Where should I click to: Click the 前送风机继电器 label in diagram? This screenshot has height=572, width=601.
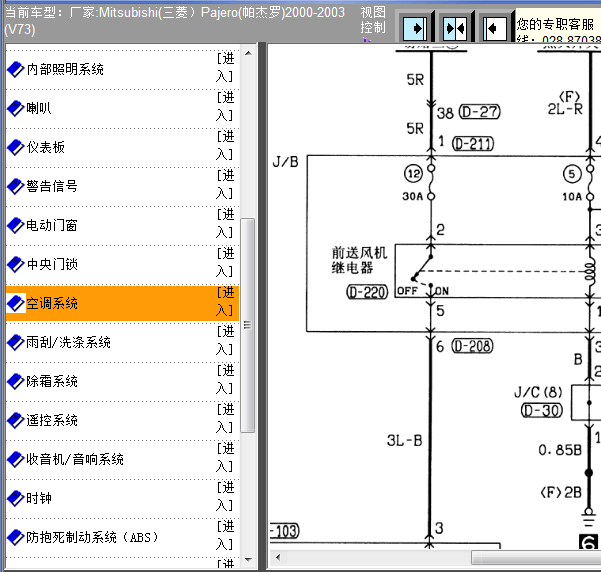[360, 260]
